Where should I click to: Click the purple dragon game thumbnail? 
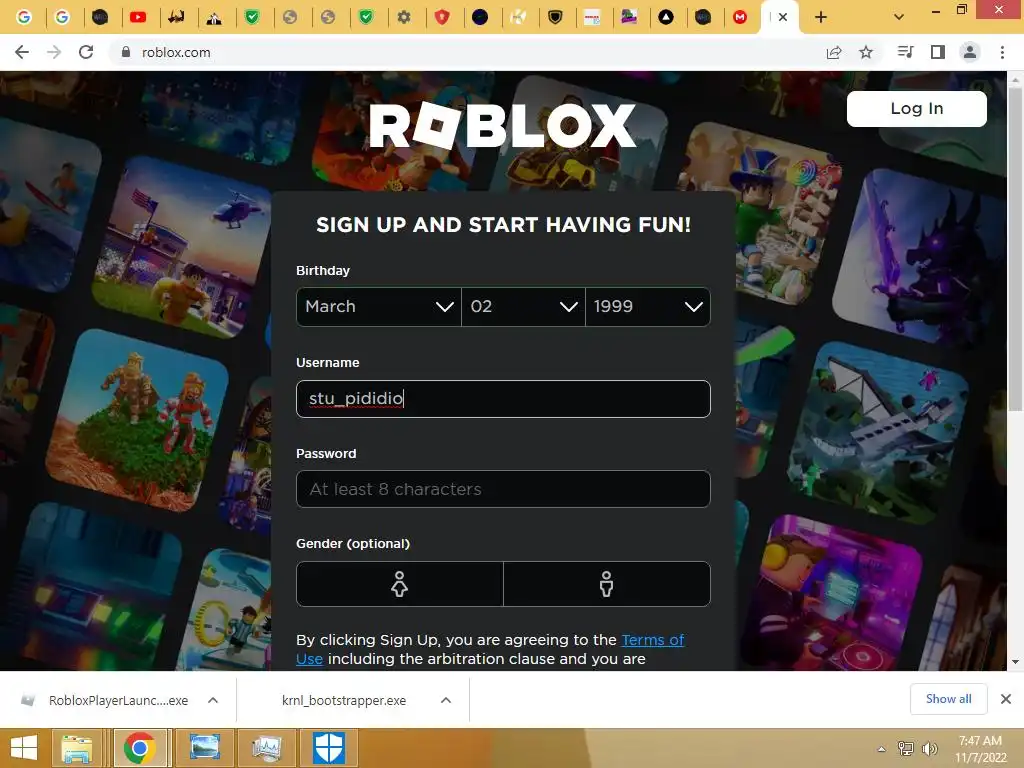click(921, 258)
